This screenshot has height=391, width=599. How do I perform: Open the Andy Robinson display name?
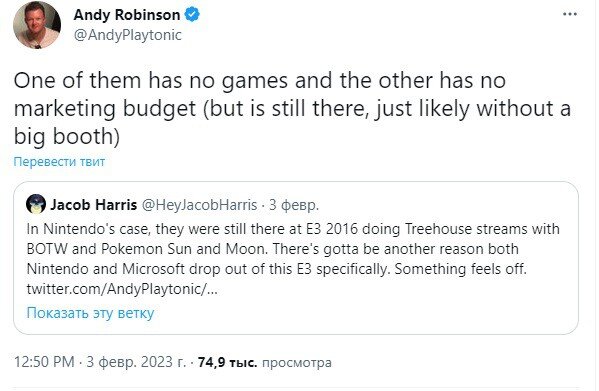click(127, 15)
